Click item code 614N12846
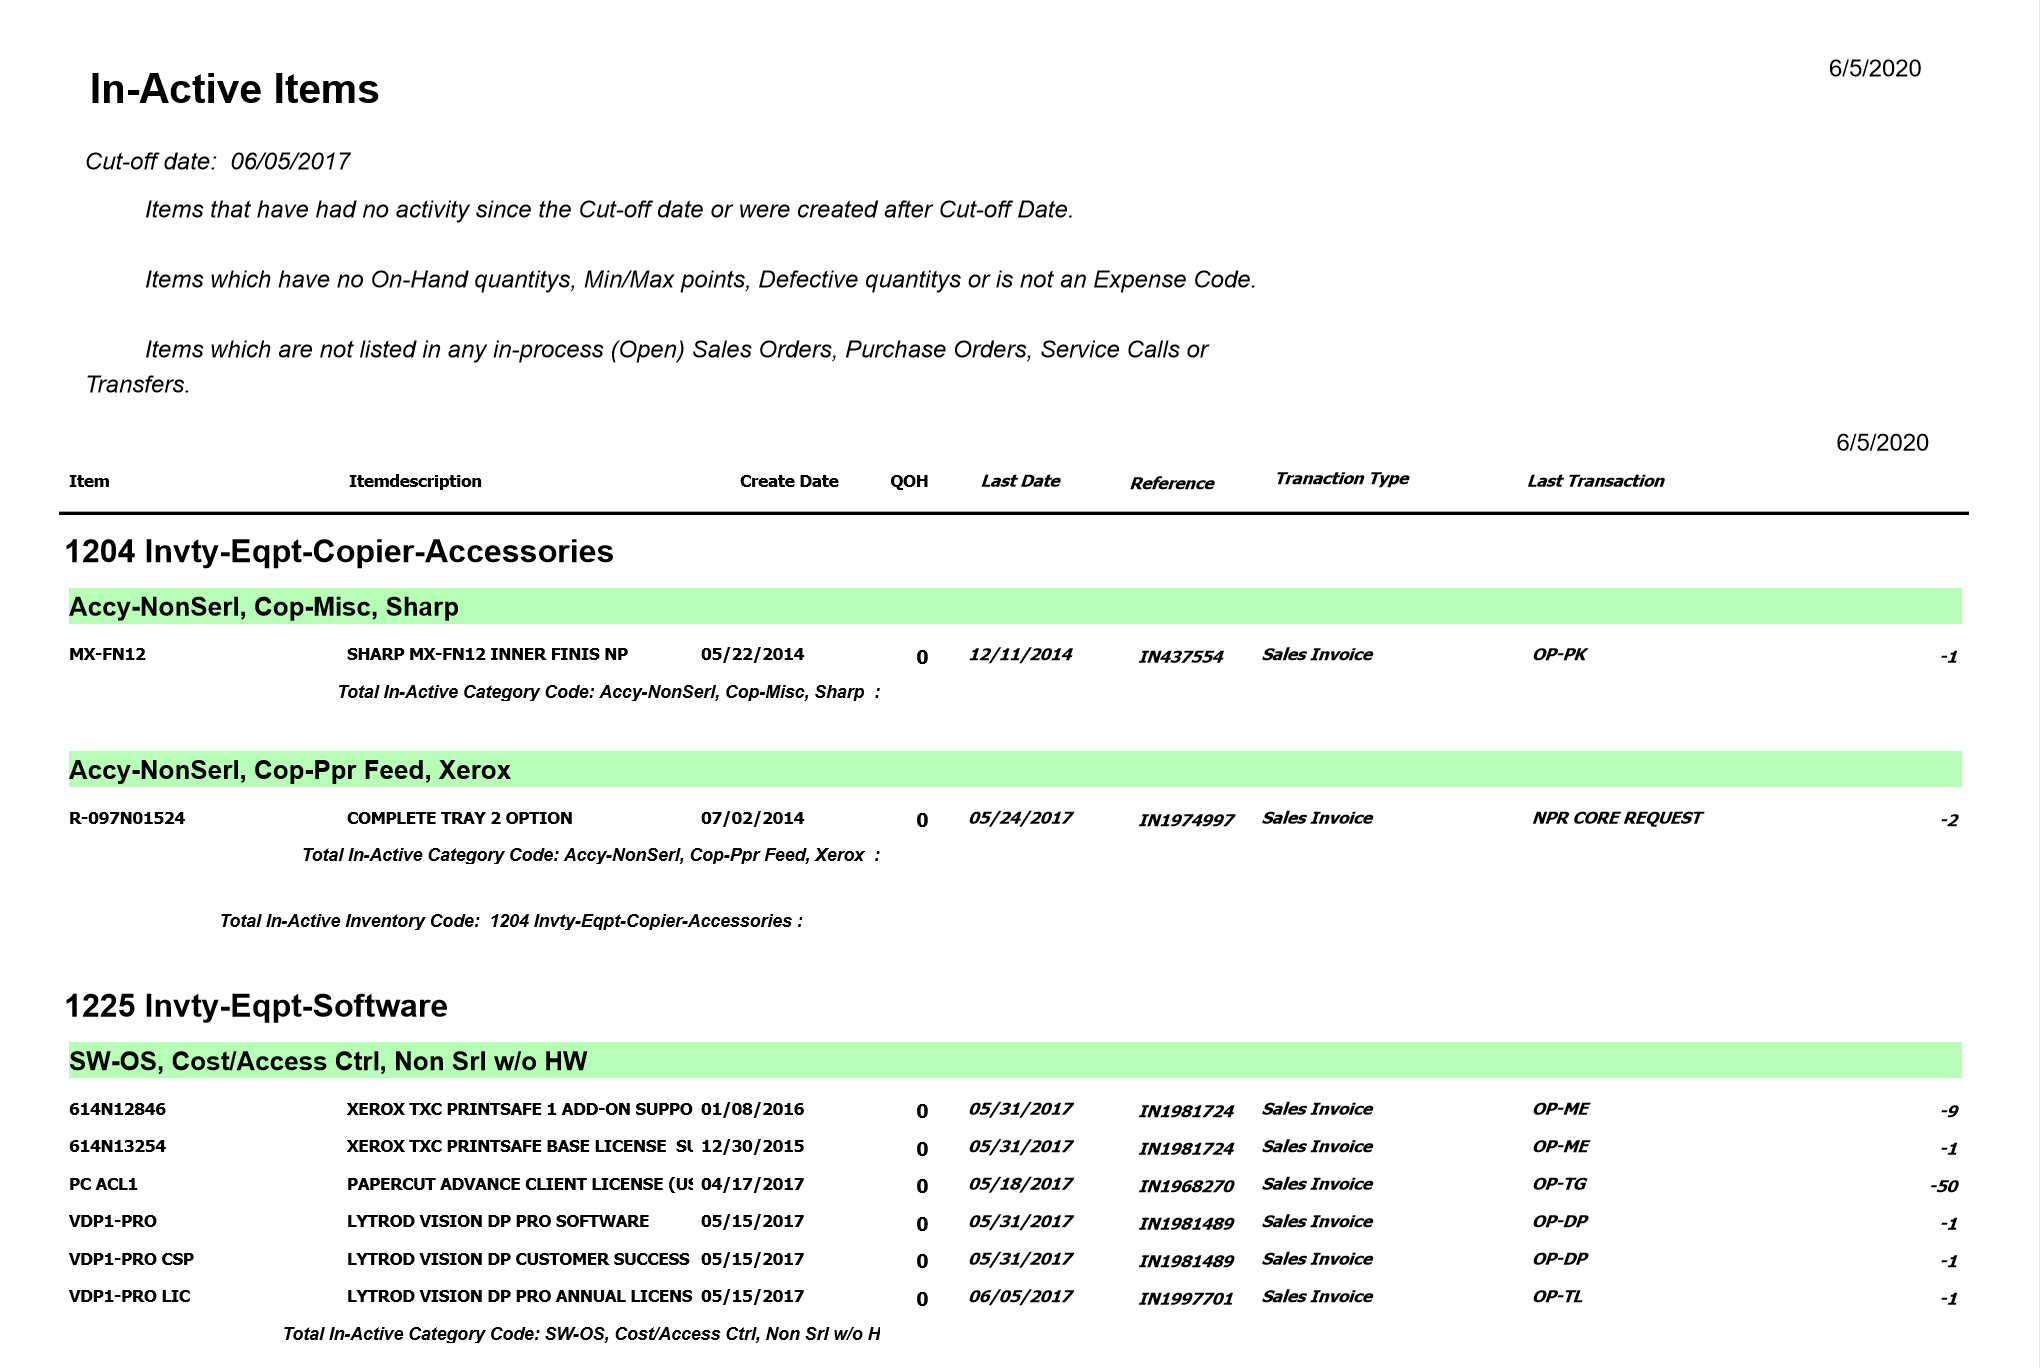This screenshot has height=1368, width=2040. pos(117,1109)
